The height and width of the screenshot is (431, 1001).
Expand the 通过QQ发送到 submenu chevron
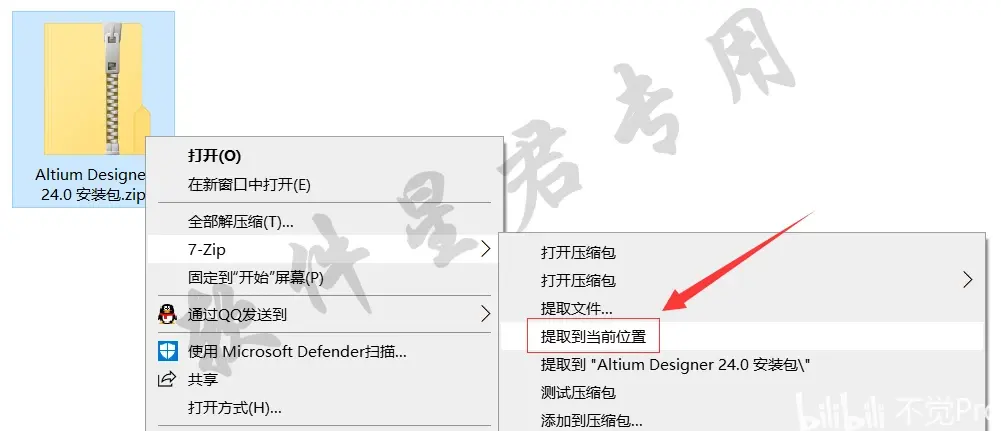(x=486, y=314)
